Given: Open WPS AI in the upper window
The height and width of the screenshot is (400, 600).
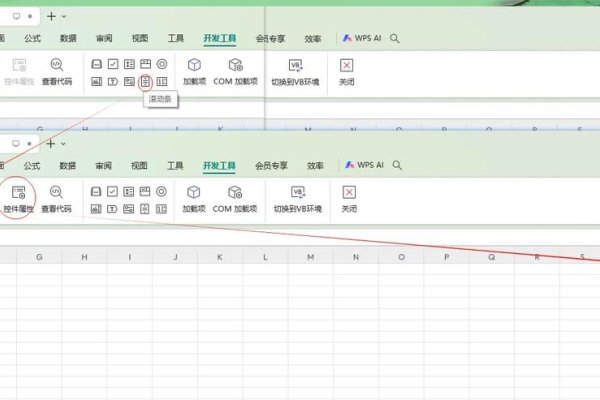Looking at the screenshot, I should 362,38.
